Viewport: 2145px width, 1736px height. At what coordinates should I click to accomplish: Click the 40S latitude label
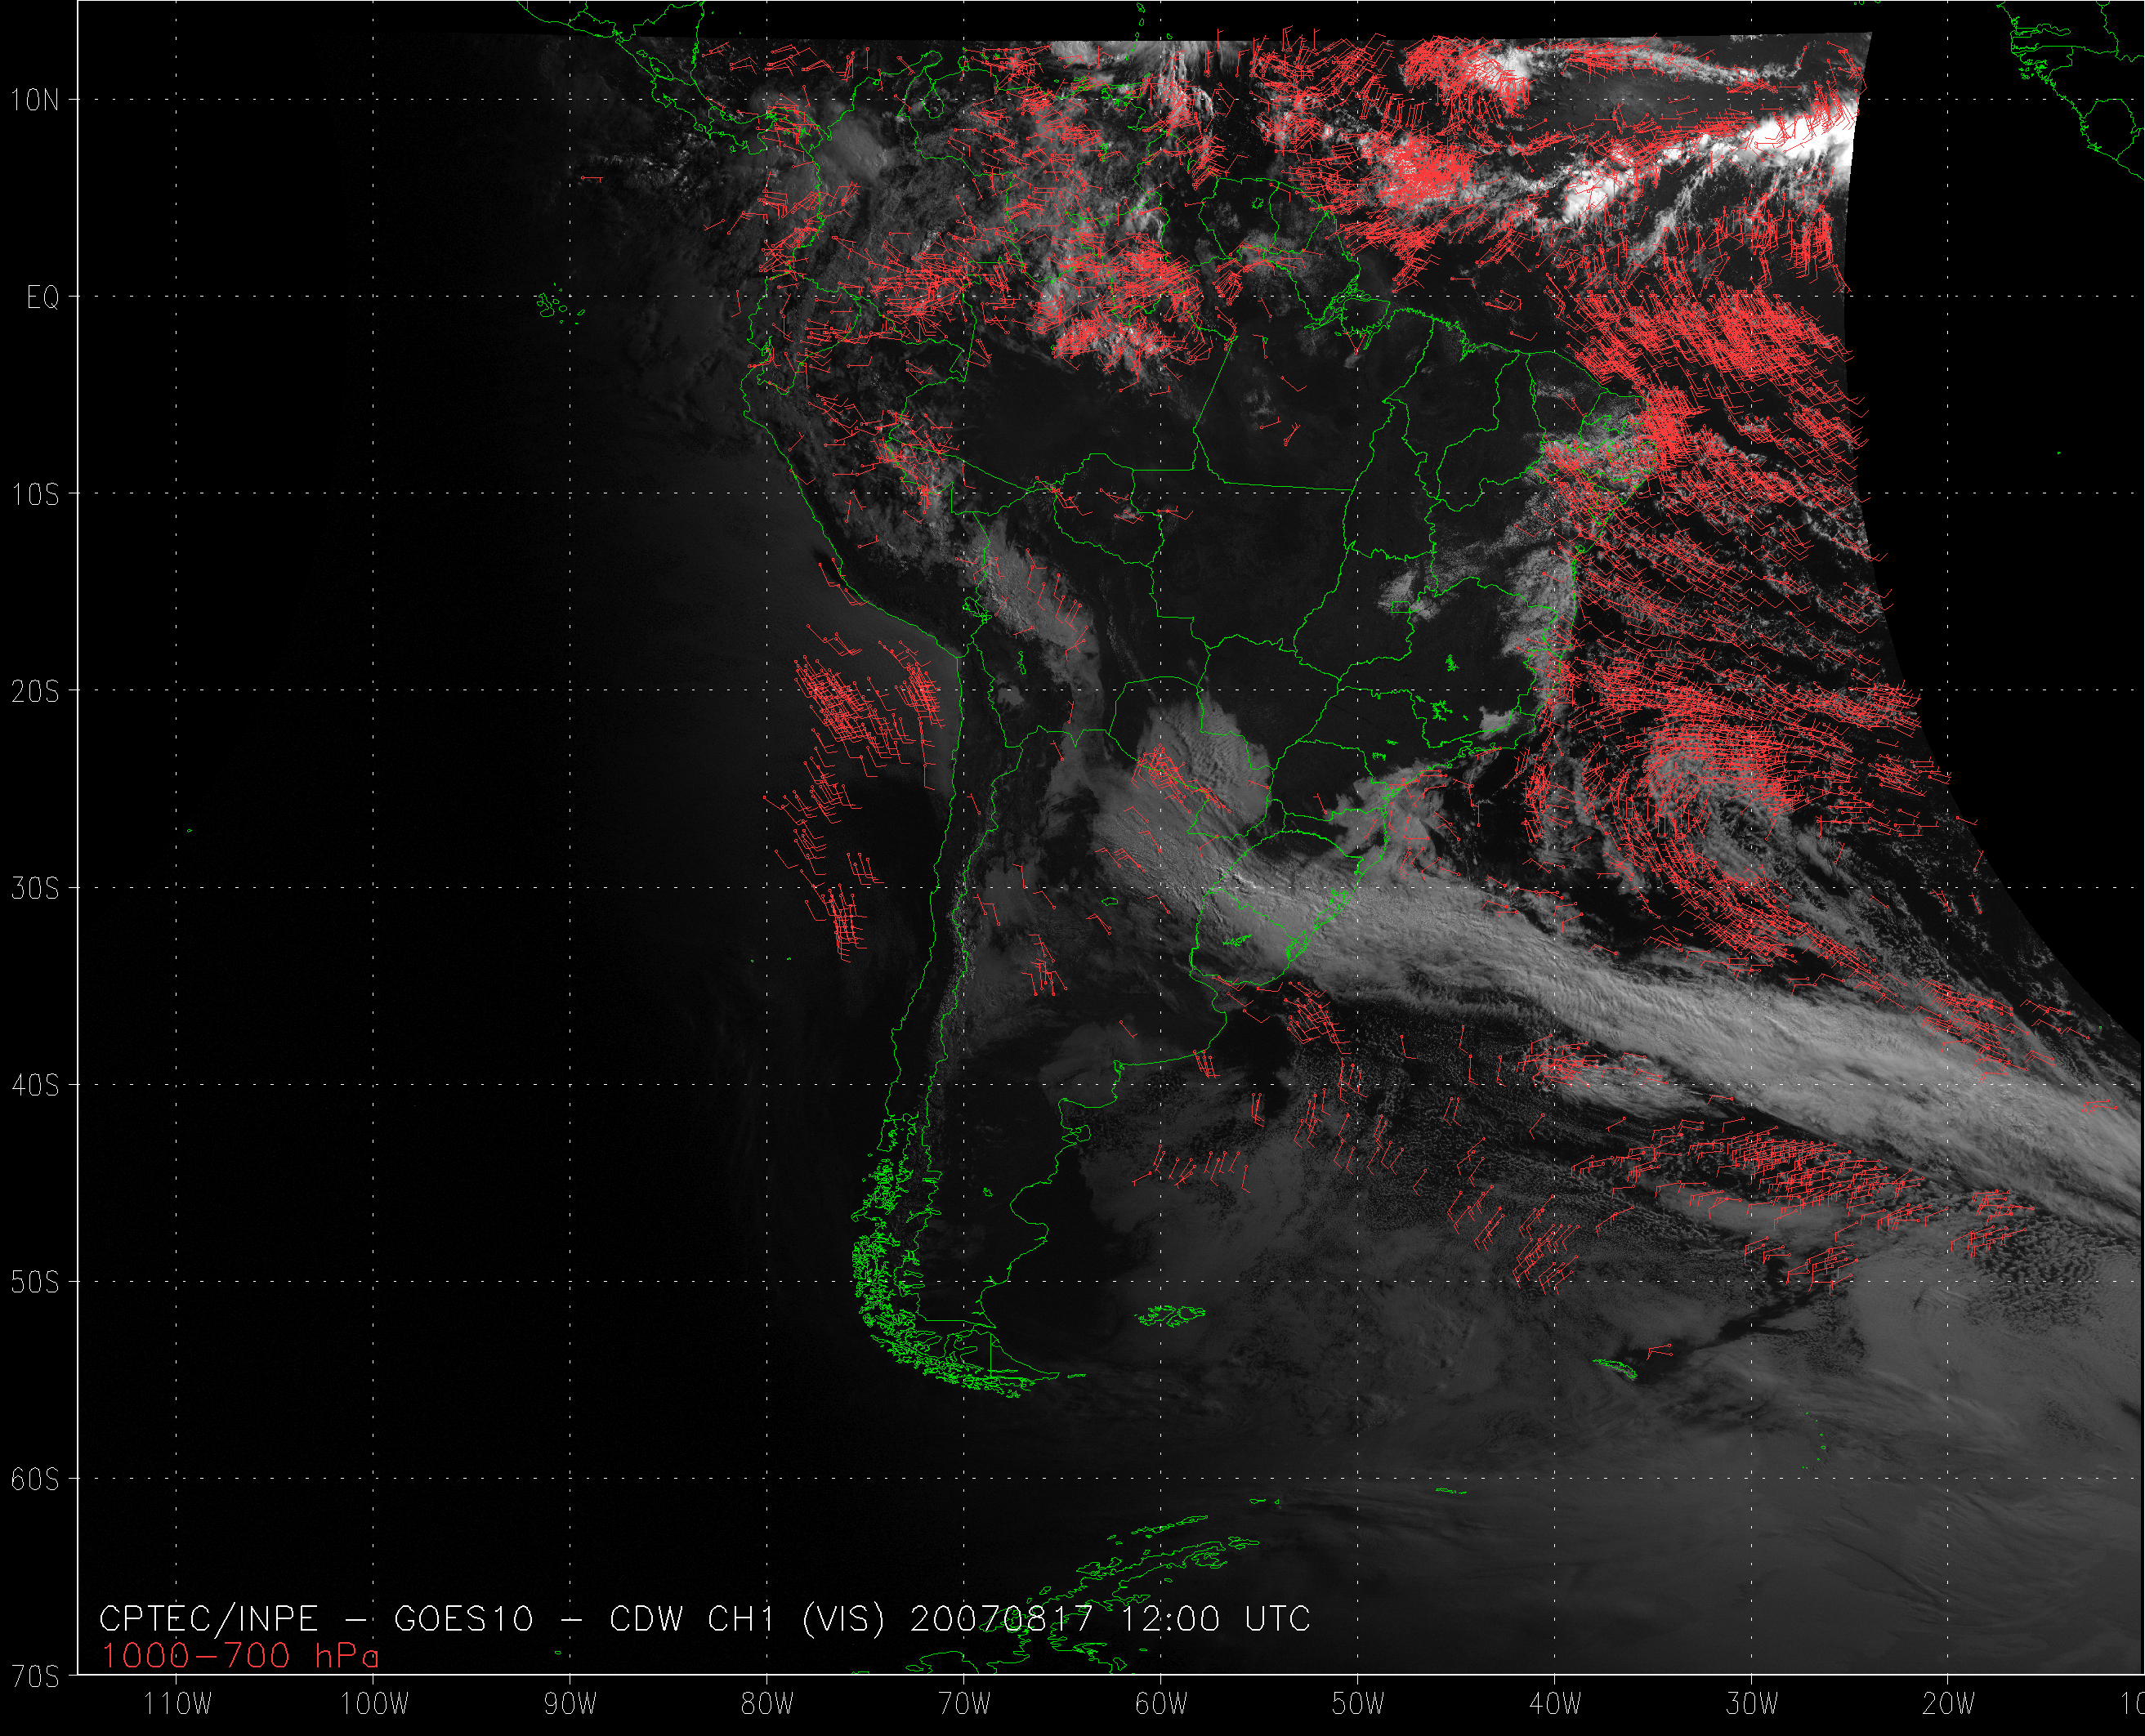(35, 1085)
